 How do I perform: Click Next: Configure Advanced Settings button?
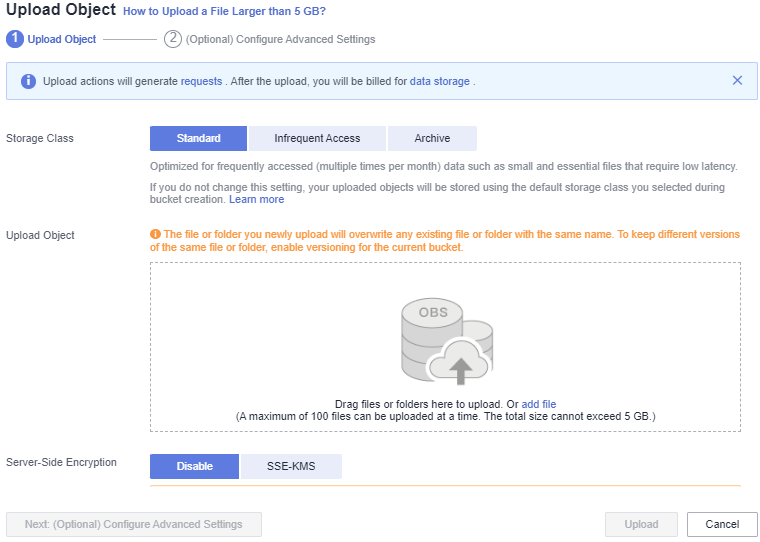pyautogui.click(x=133, y=524)
